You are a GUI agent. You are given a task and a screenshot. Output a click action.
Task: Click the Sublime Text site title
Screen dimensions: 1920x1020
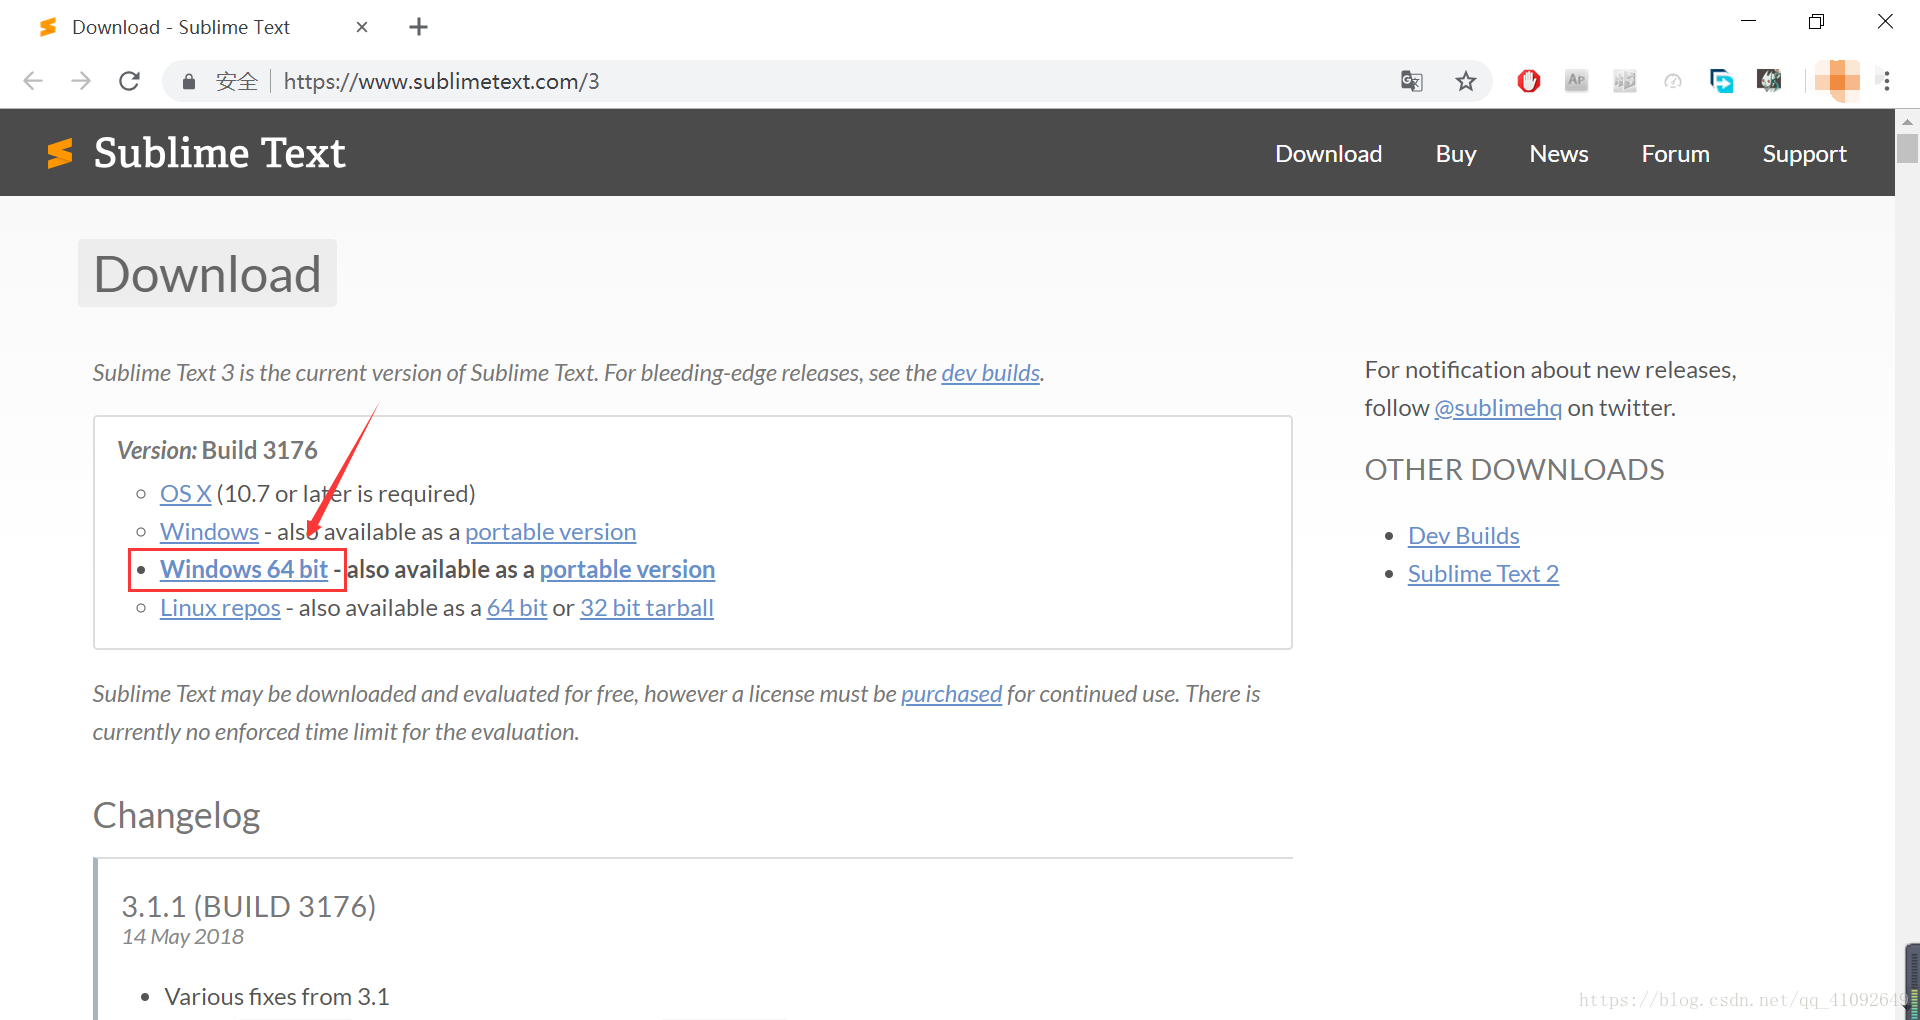[x=219, y=153]
